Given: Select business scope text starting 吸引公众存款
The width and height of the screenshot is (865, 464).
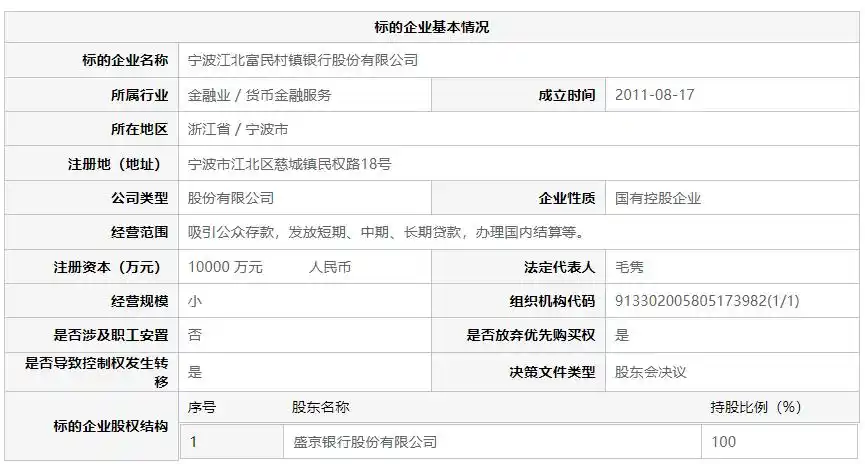Looking at the screenshot, I should (x=387, y=232).
